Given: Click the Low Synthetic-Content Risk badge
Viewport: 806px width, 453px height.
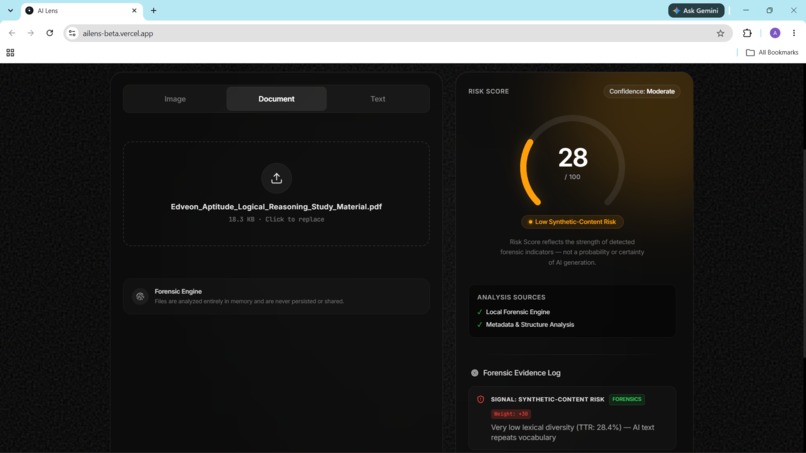Looking at the screenshot, I should point(572,222).
